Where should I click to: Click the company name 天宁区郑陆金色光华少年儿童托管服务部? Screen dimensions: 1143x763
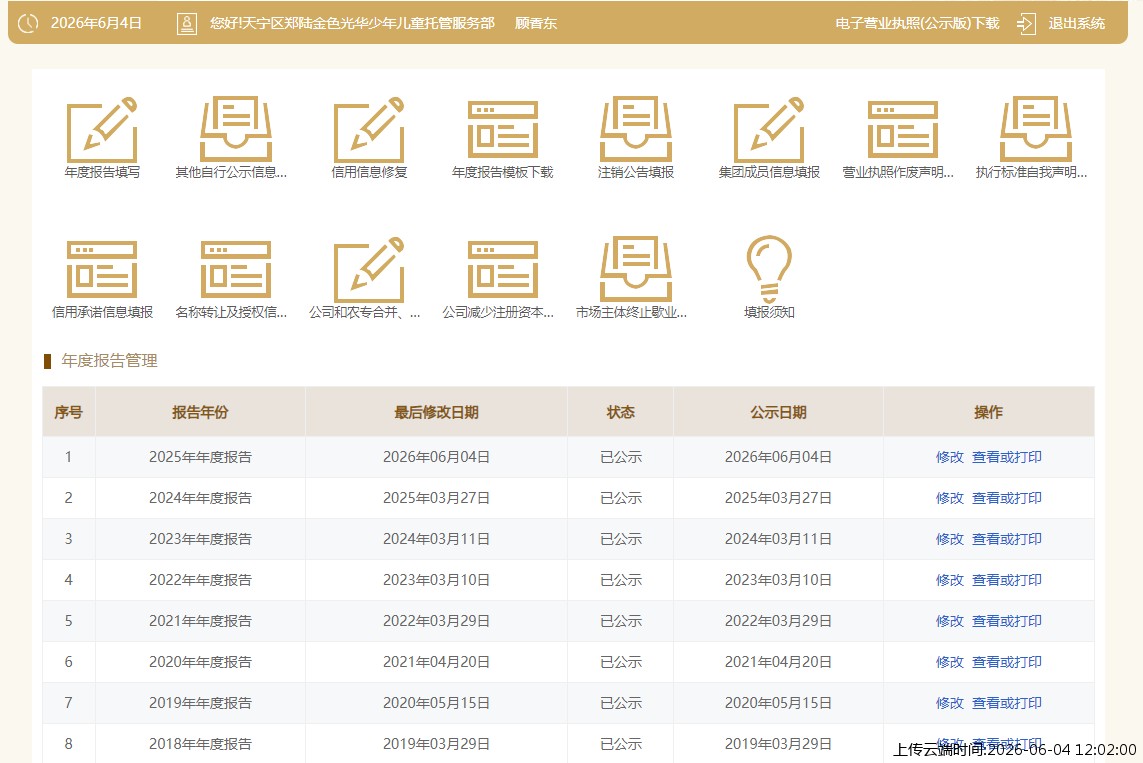tap(368, 23)
